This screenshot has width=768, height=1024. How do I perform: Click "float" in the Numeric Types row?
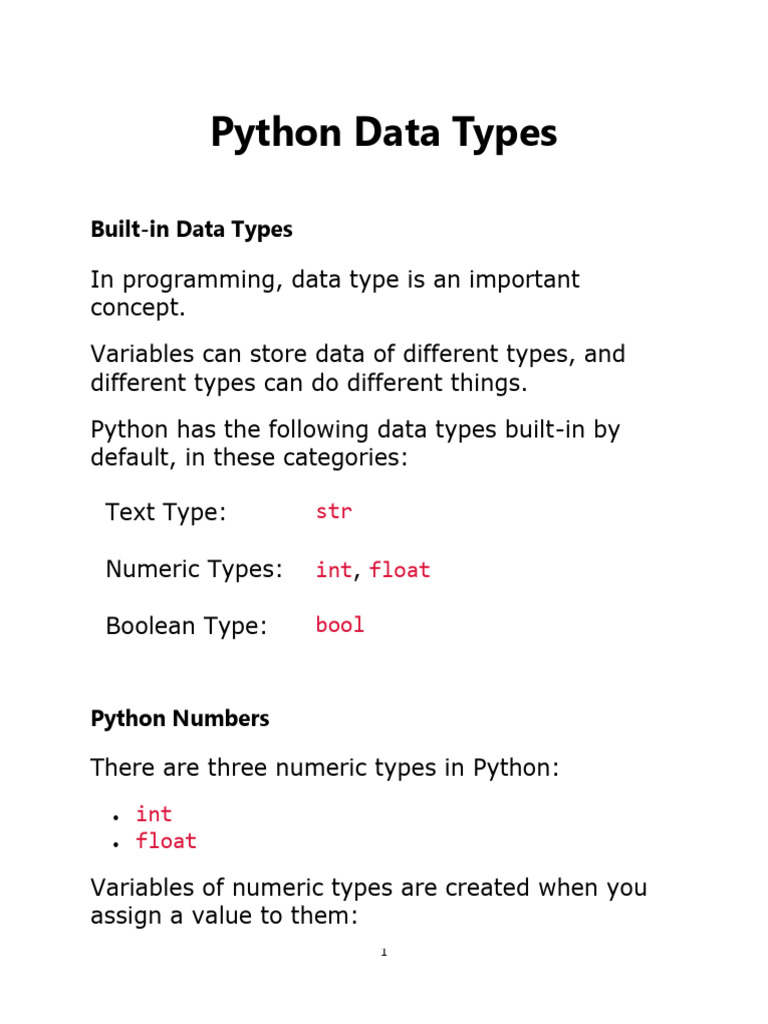point(400,570)
